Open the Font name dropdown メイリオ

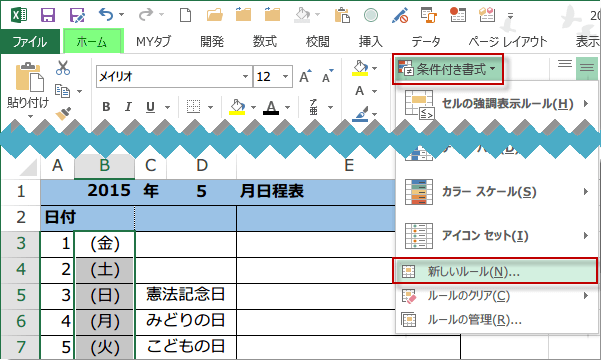(245, 76)
